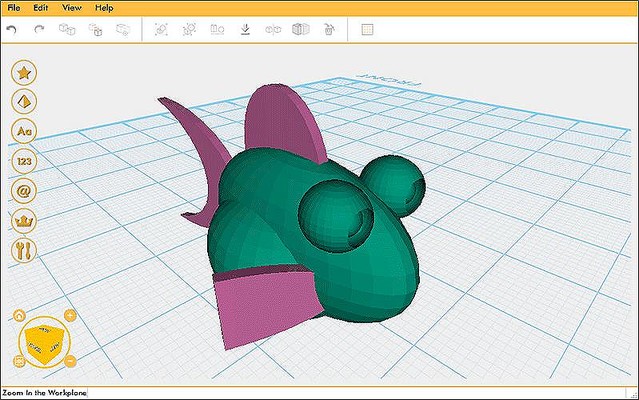Click the minus zoom-out button
639x400 pixels.
(x=70, y=361)
